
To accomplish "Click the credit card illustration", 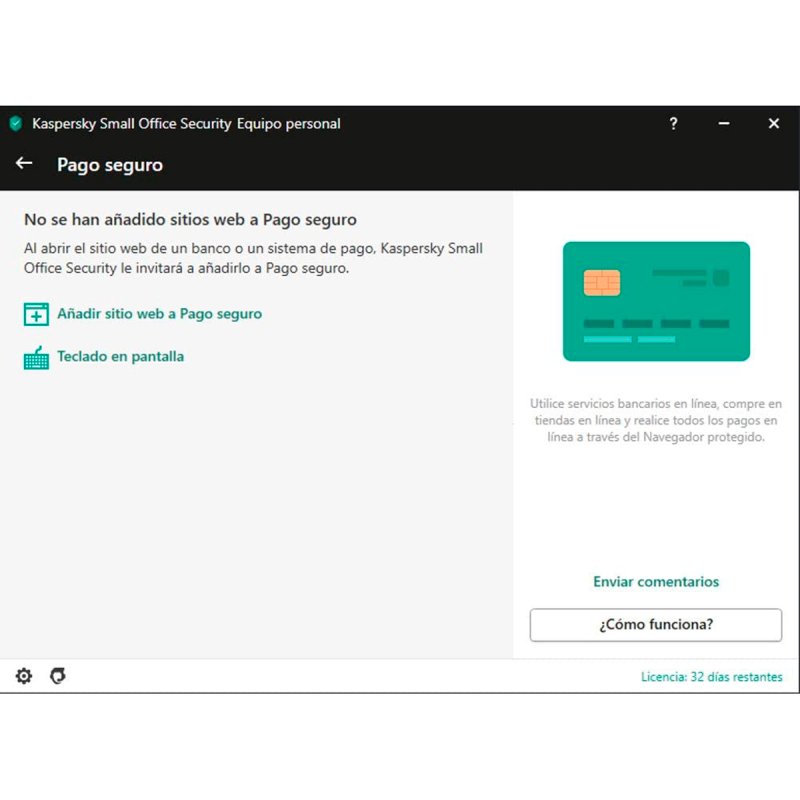I will [656, 301].
